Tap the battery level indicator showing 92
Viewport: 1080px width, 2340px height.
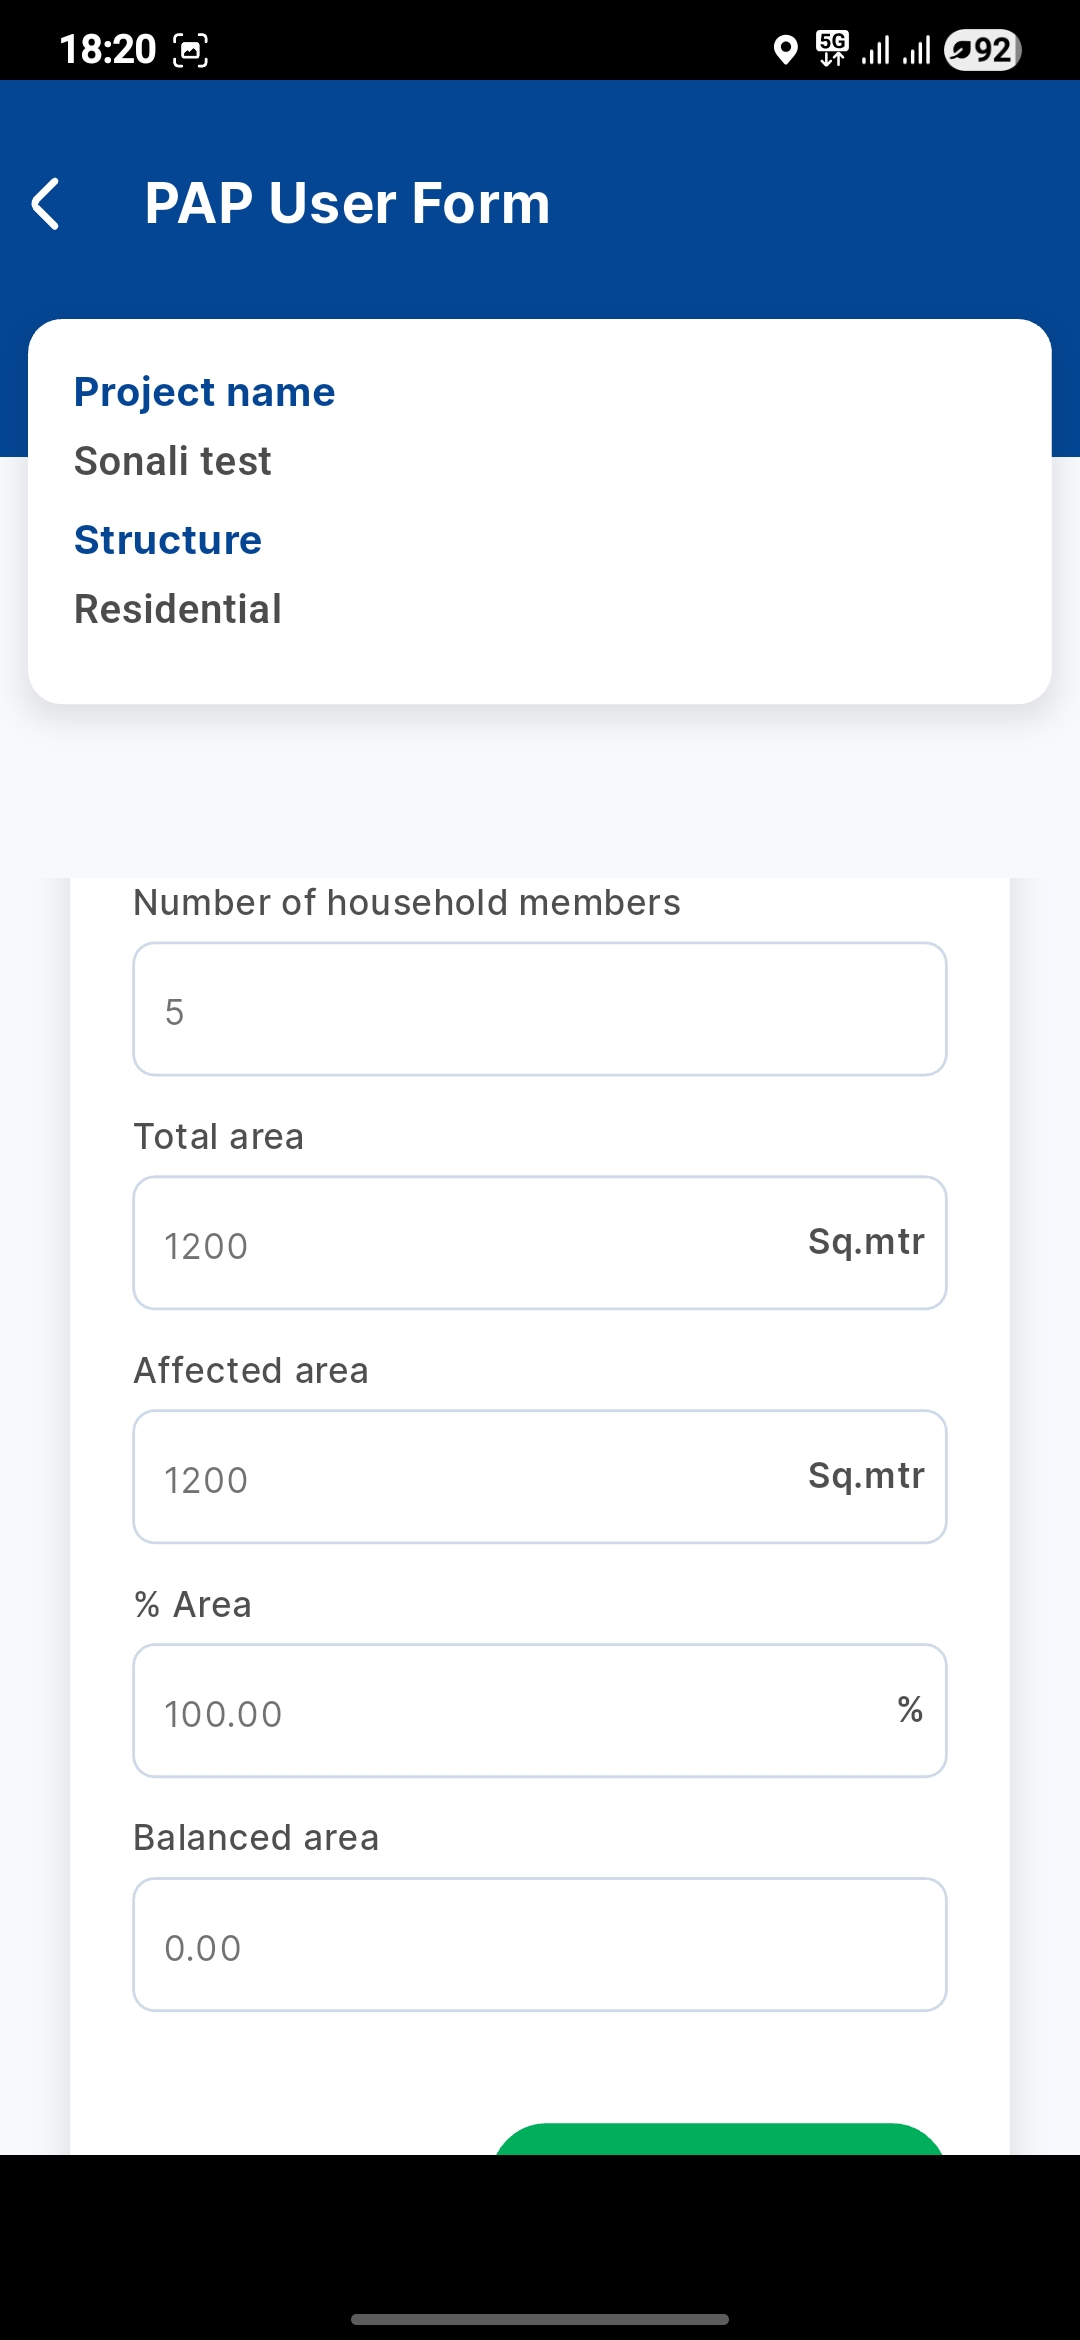click(x=982, y=49)
